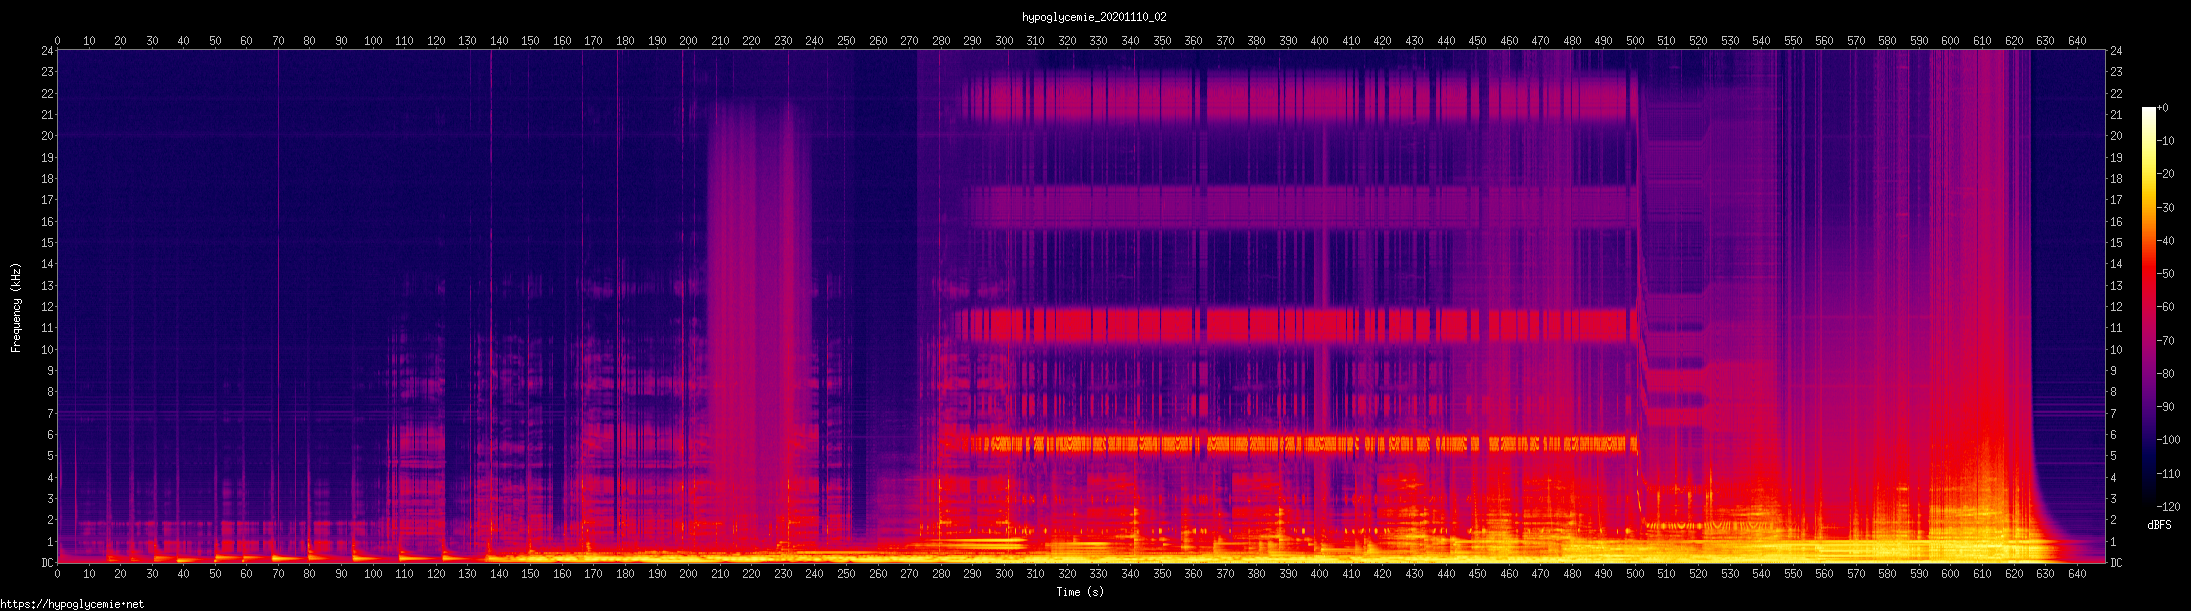Select the 500 second marker on bottom axis
This screenshot has width=2191, height=611.
1635,574
